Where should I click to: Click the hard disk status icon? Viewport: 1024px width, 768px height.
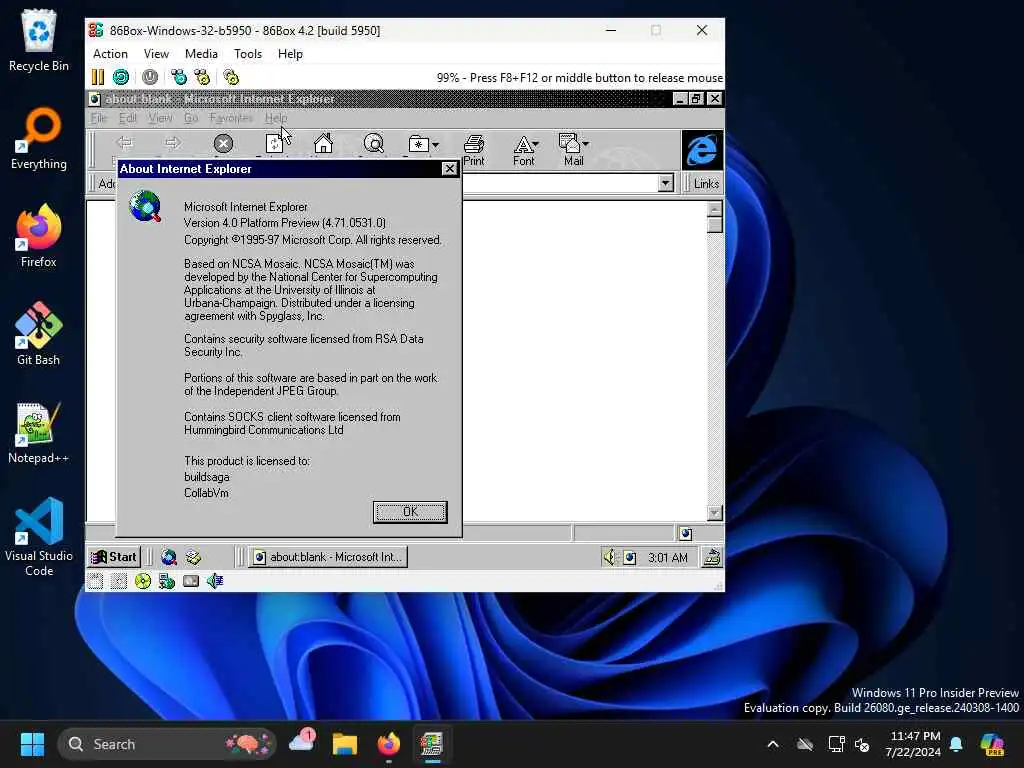(191, 581)
